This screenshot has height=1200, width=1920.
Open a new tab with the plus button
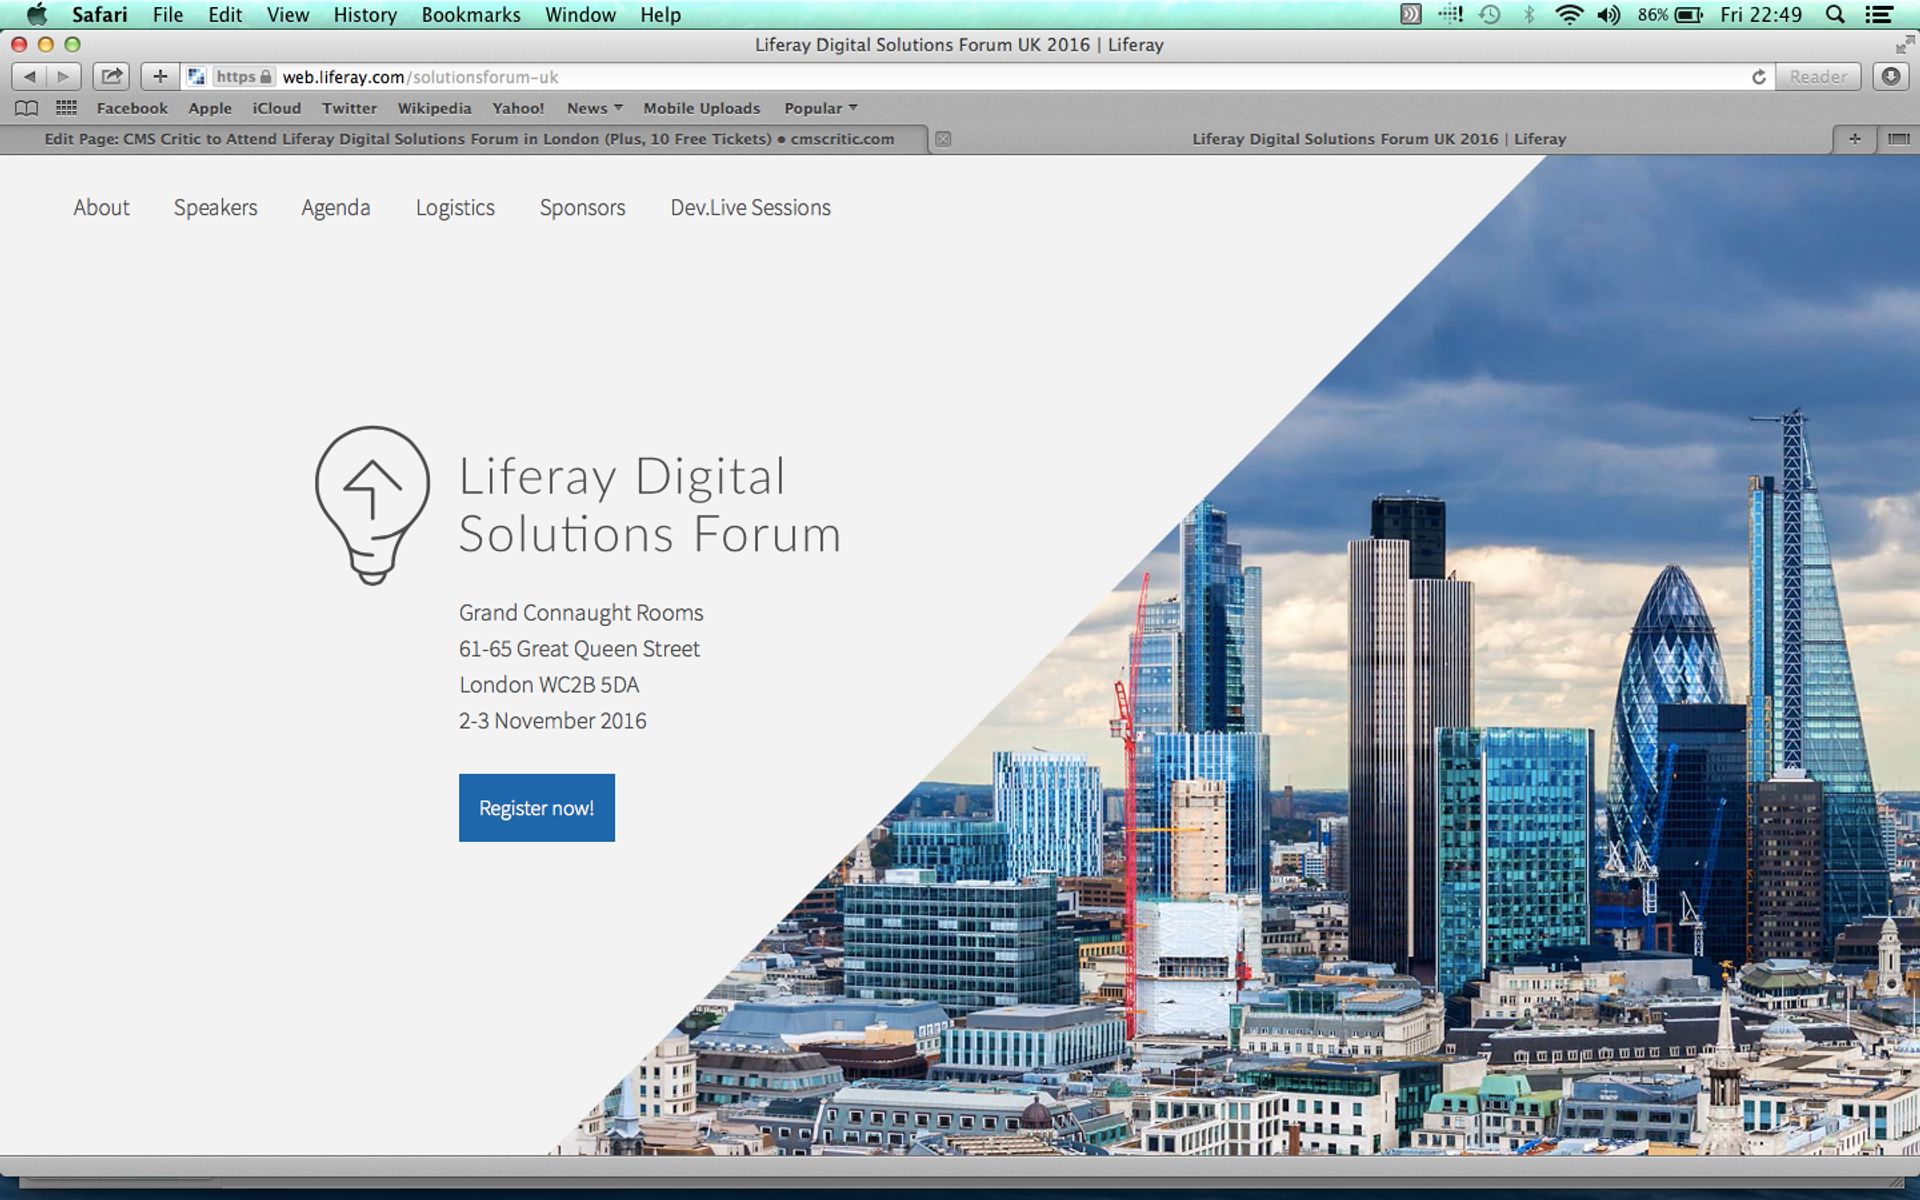click(1854, 139)
